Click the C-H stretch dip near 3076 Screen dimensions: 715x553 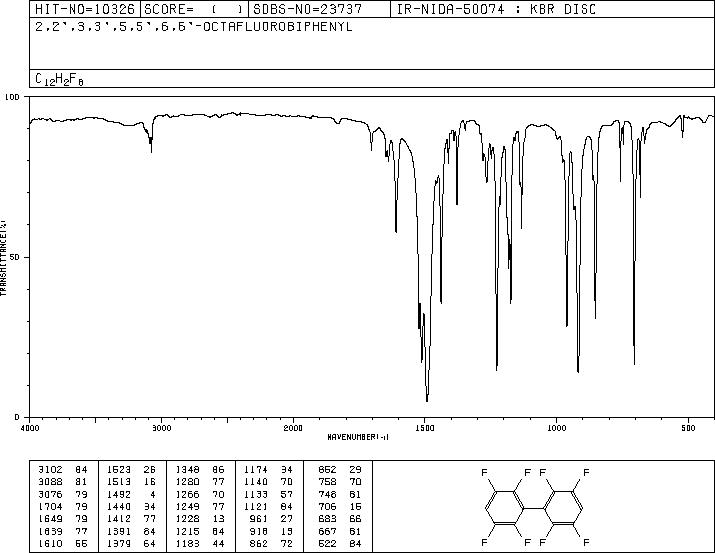tap(151, 150)
